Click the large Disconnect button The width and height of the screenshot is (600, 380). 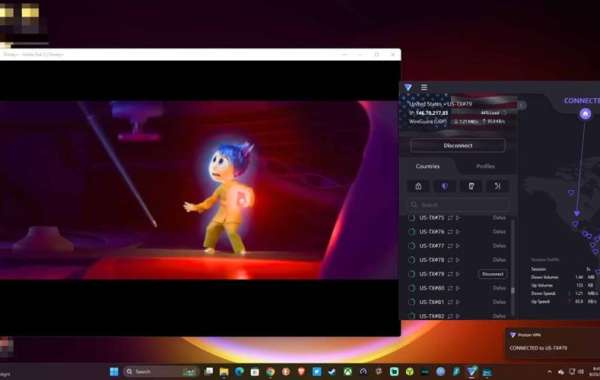[458, 146]
